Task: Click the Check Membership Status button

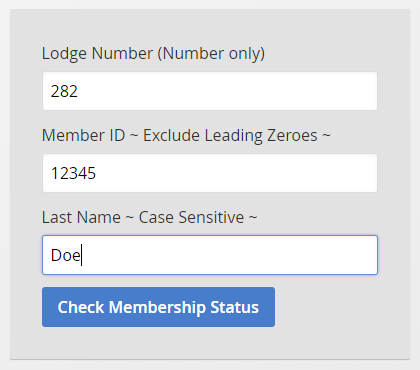Action: 158,307
